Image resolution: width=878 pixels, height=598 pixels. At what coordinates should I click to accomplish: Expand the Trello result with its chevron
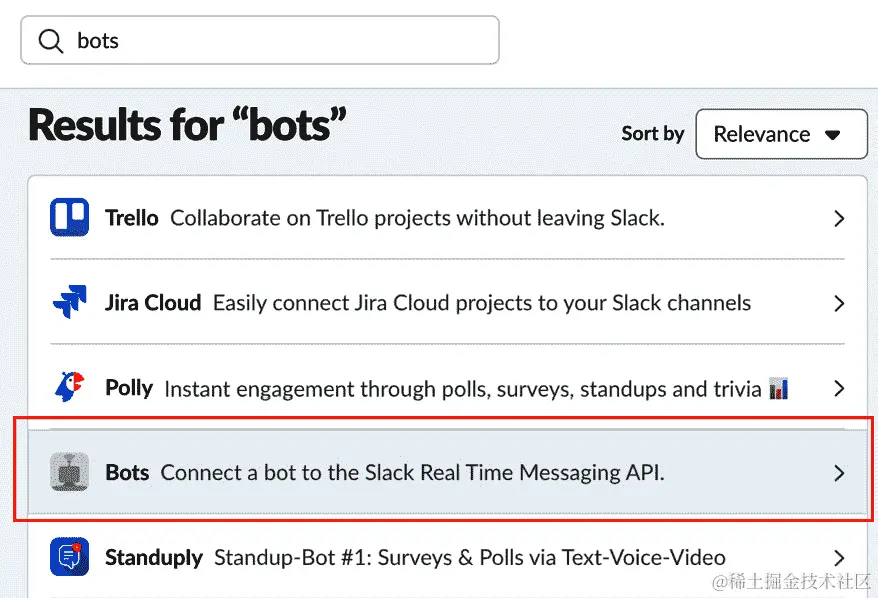click(x=838, y=218)
